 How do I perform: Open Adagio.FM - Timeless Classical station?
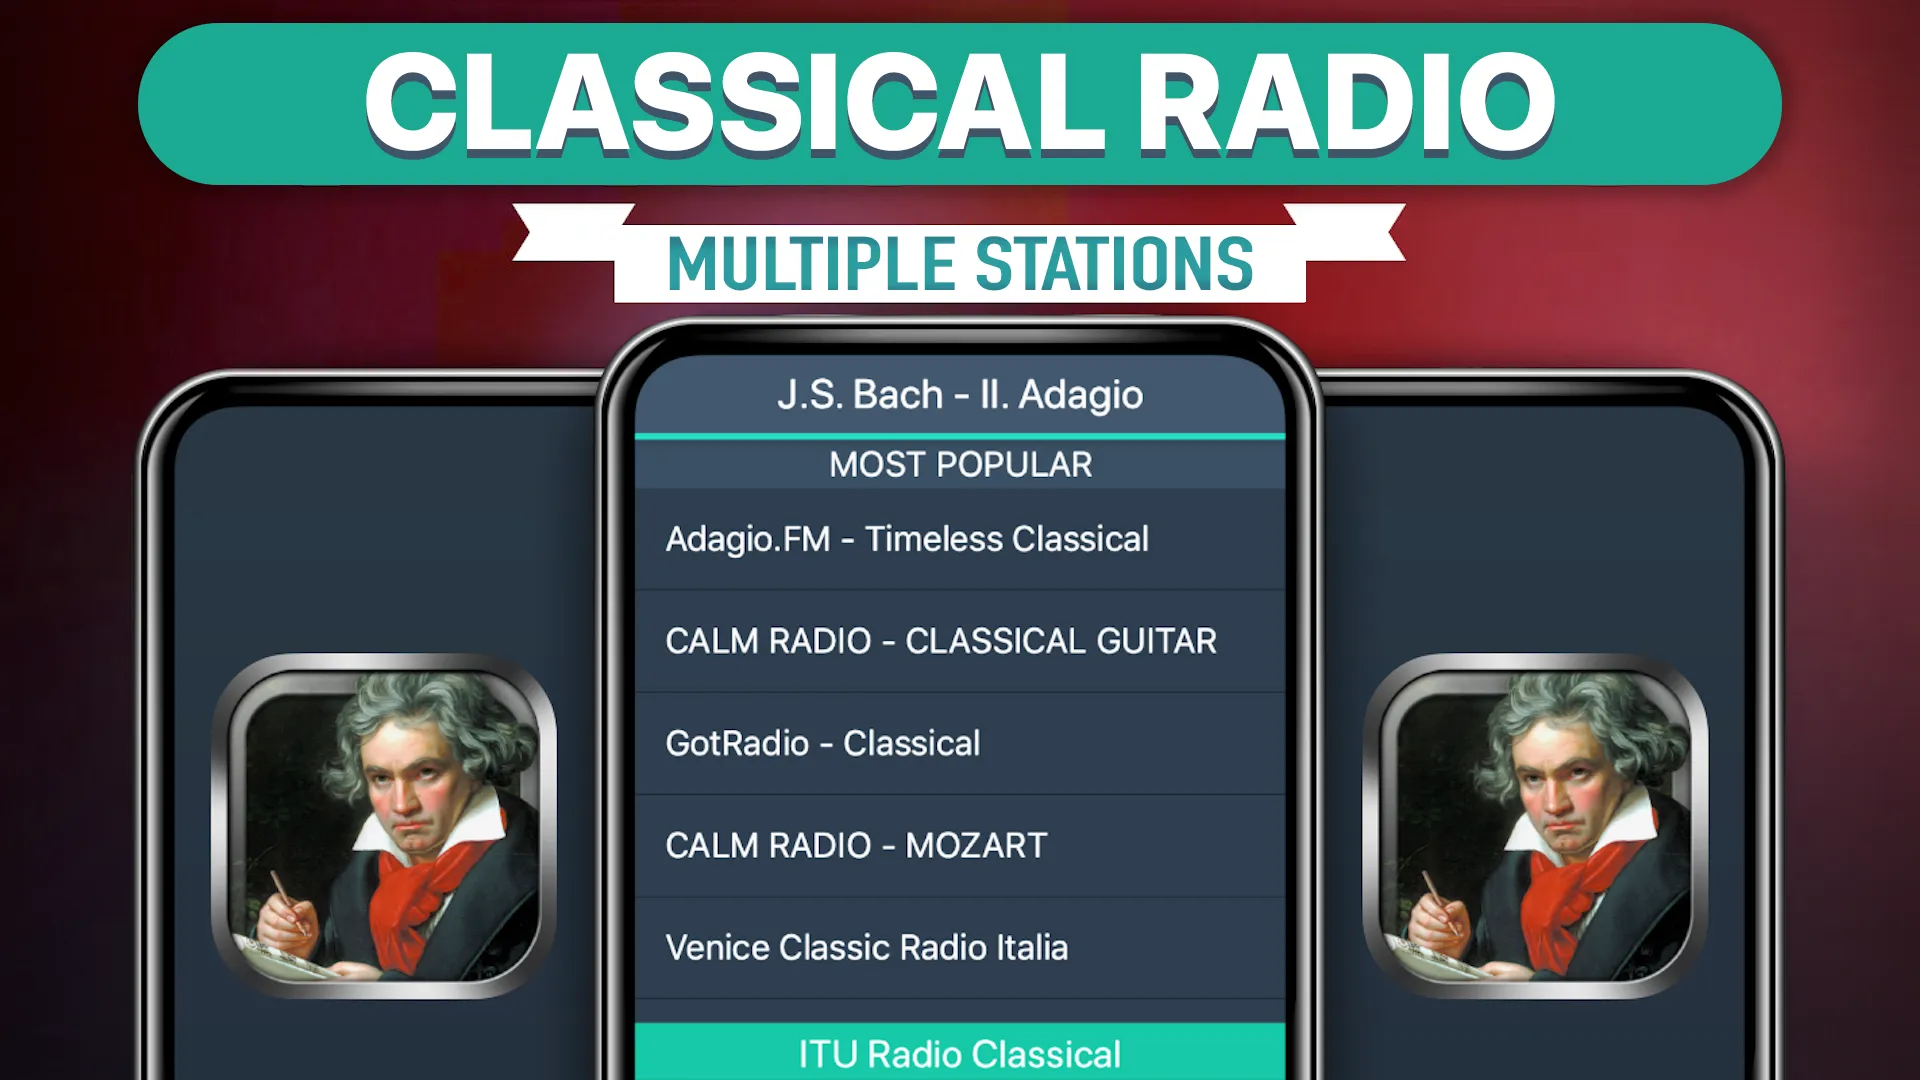coord(960,538)
